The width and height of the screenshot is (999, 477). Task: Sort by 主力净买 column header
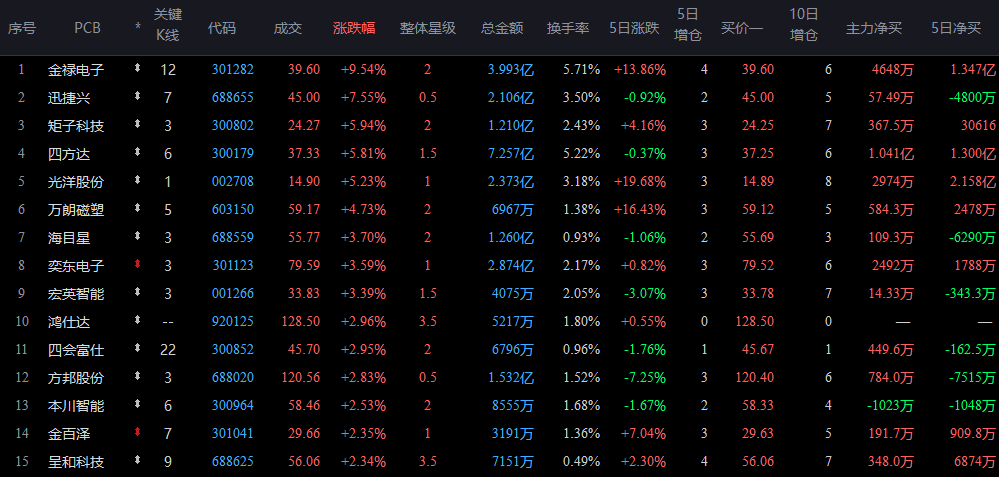coord(873,28)
